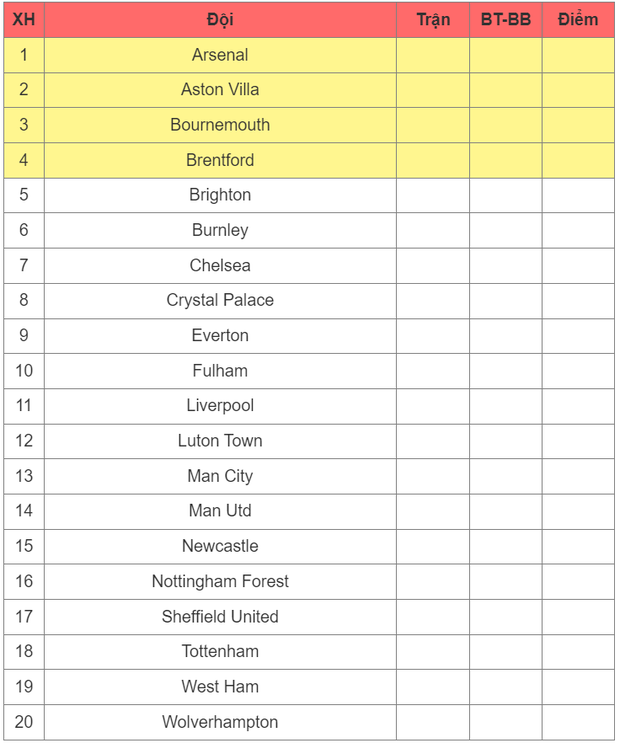The height and width of the screenshot is (743, 620).
Task: Select the Aston Villa row
Action: pos(220,90)
